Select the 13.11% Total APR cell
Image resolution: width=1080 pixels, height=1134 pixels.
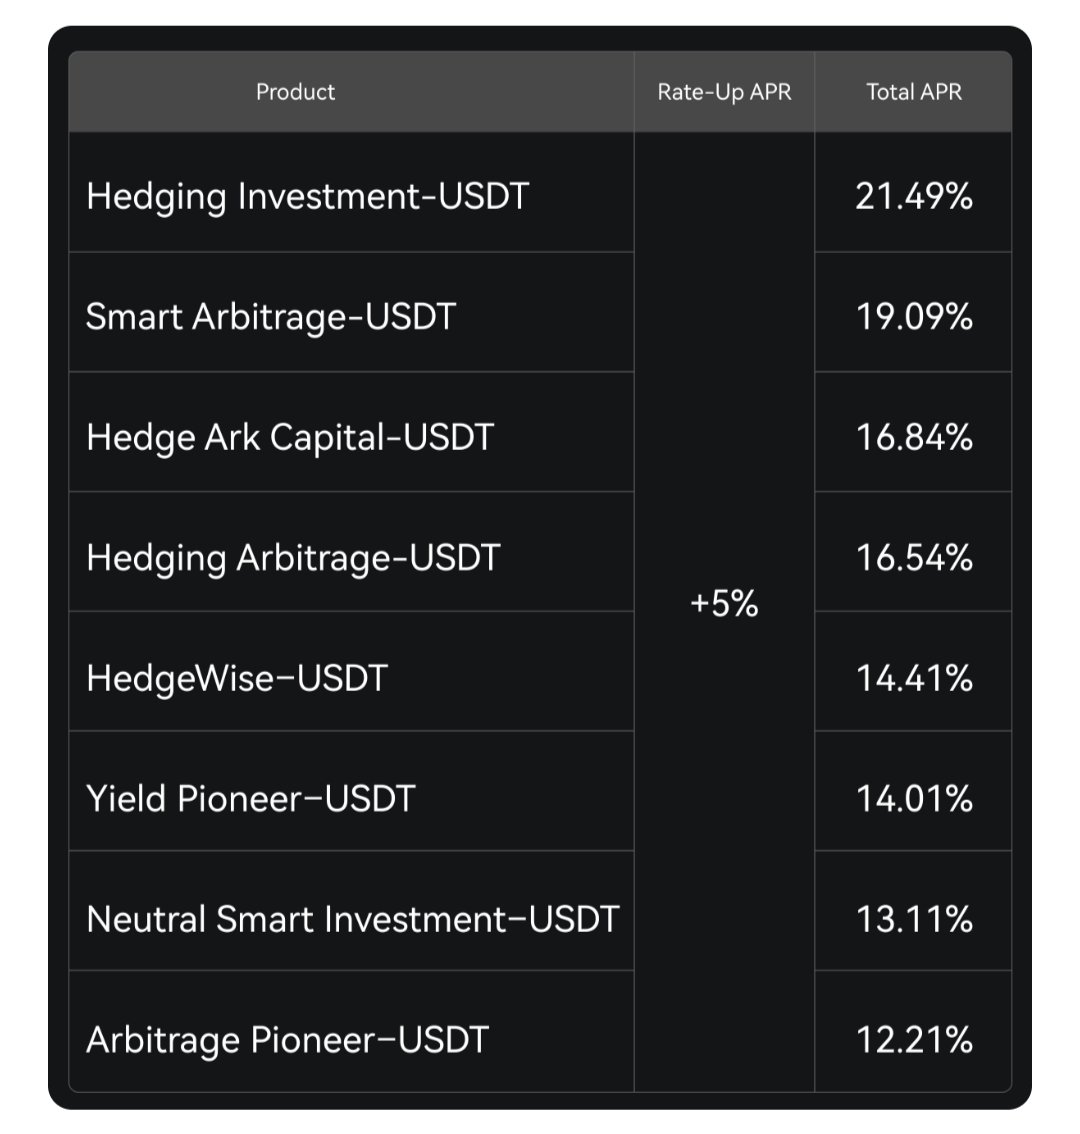coord(913,919)
